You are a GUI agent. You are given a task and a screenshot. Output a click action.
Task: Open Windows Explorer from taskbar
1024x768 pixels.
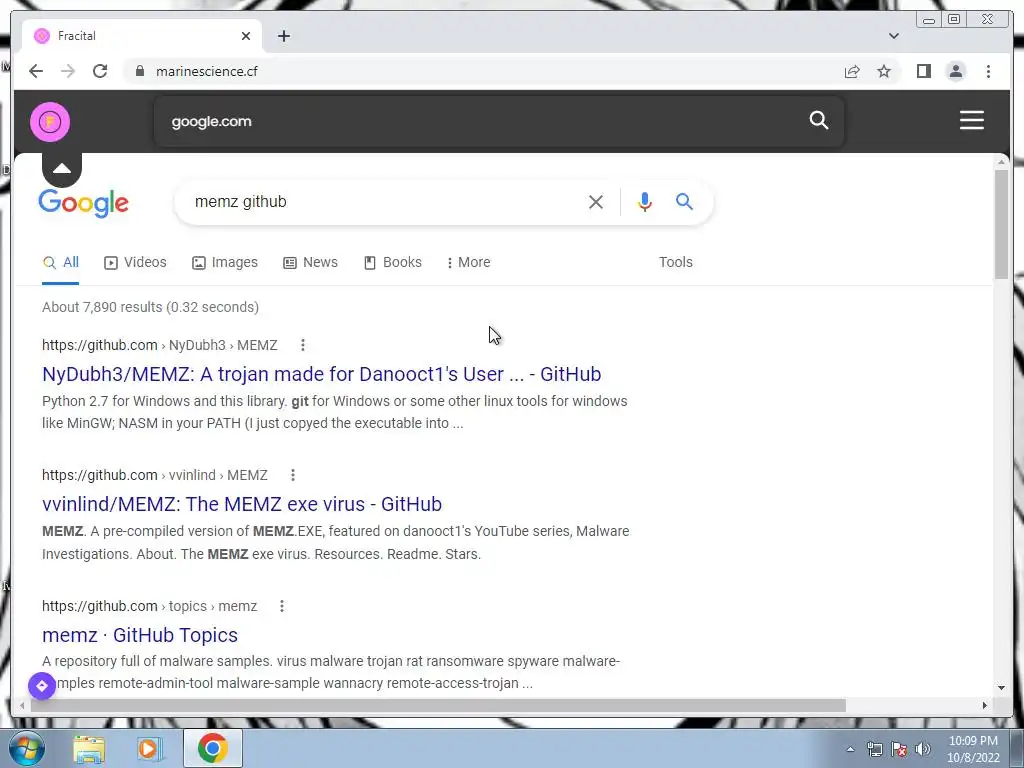(89, 748)
